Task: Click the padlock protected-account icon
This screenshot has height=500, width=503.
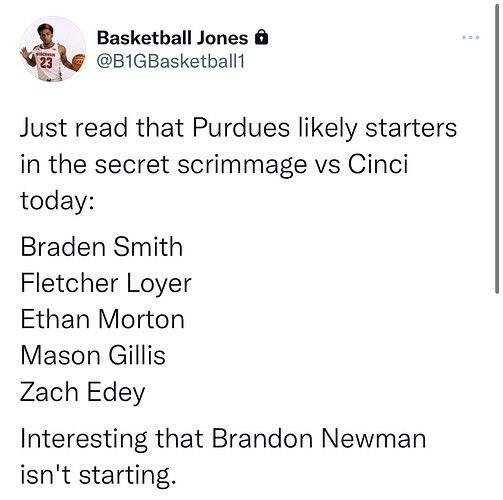Action: (261, 37)
